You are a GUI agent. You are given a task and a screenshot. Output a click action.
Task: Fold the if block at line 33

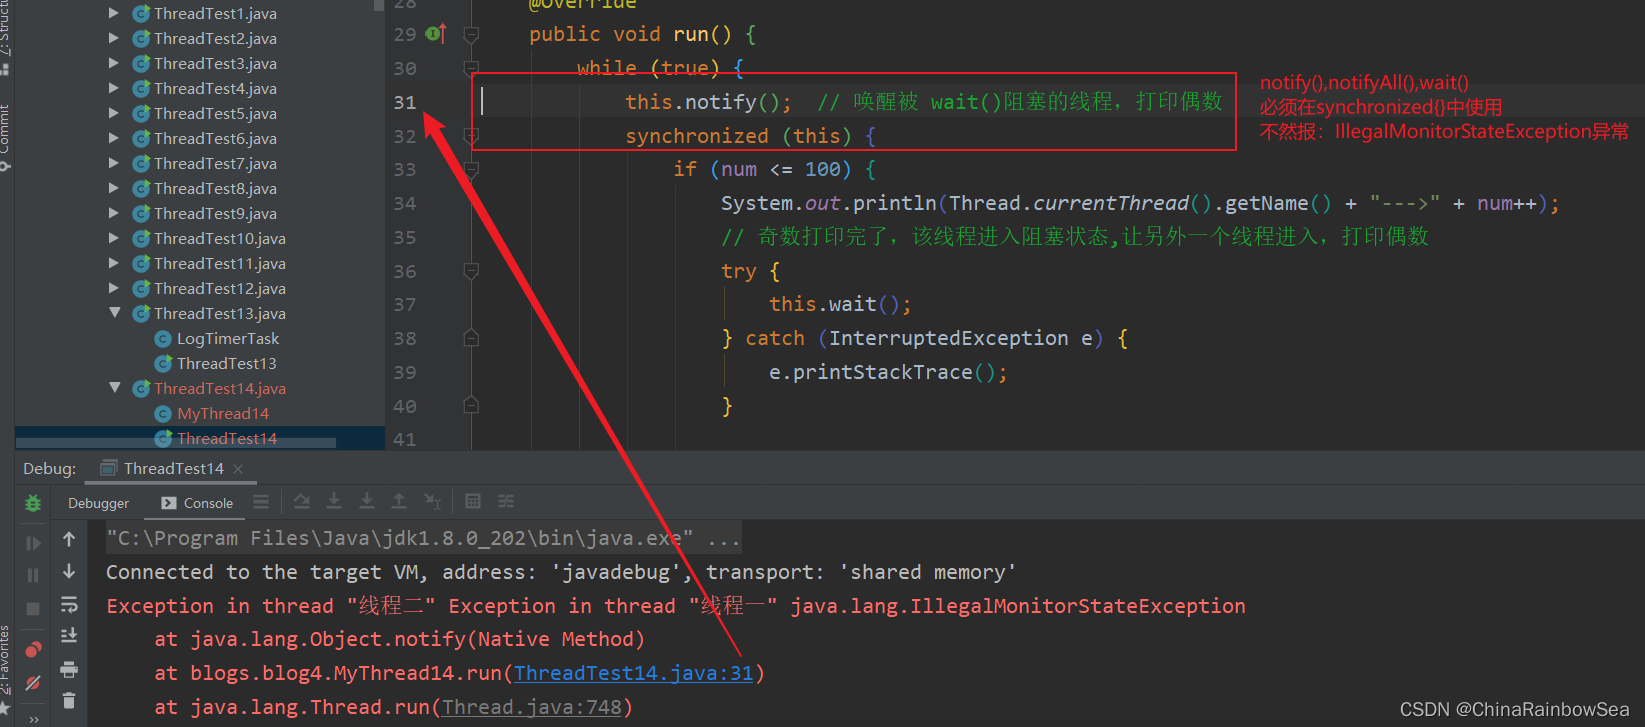pos(471,170)
